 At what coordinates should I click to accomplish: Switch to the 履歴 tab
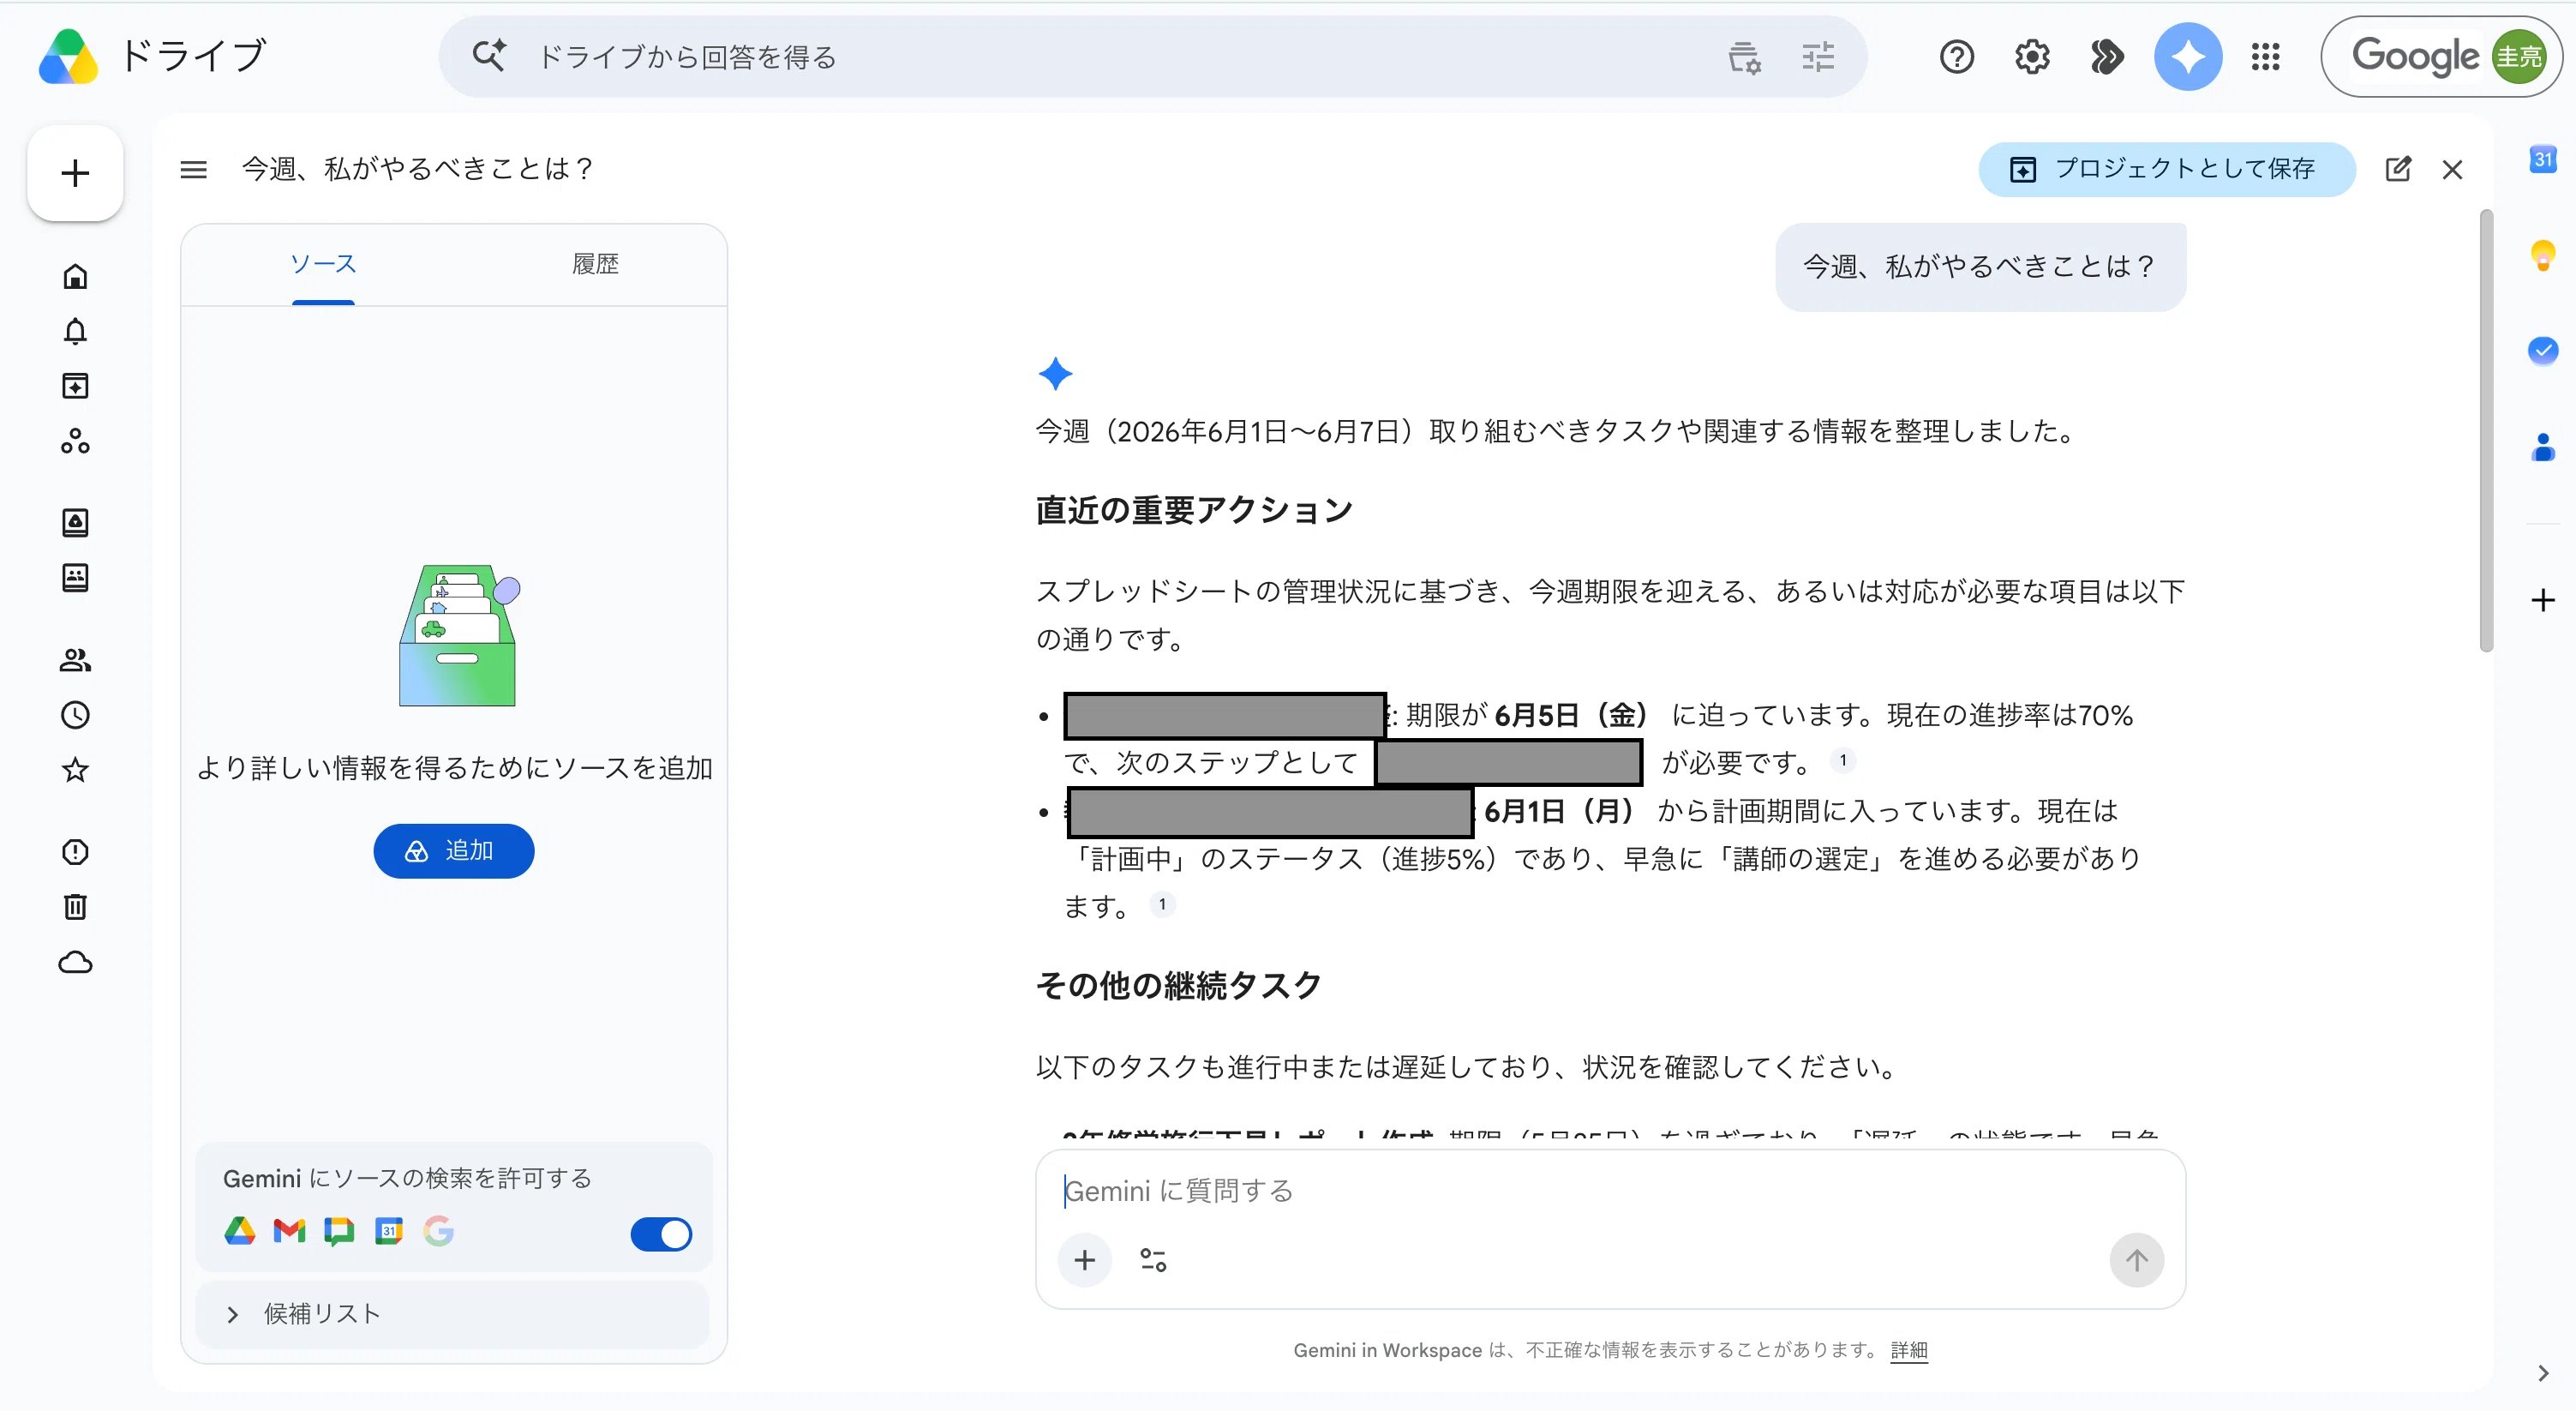595,264
